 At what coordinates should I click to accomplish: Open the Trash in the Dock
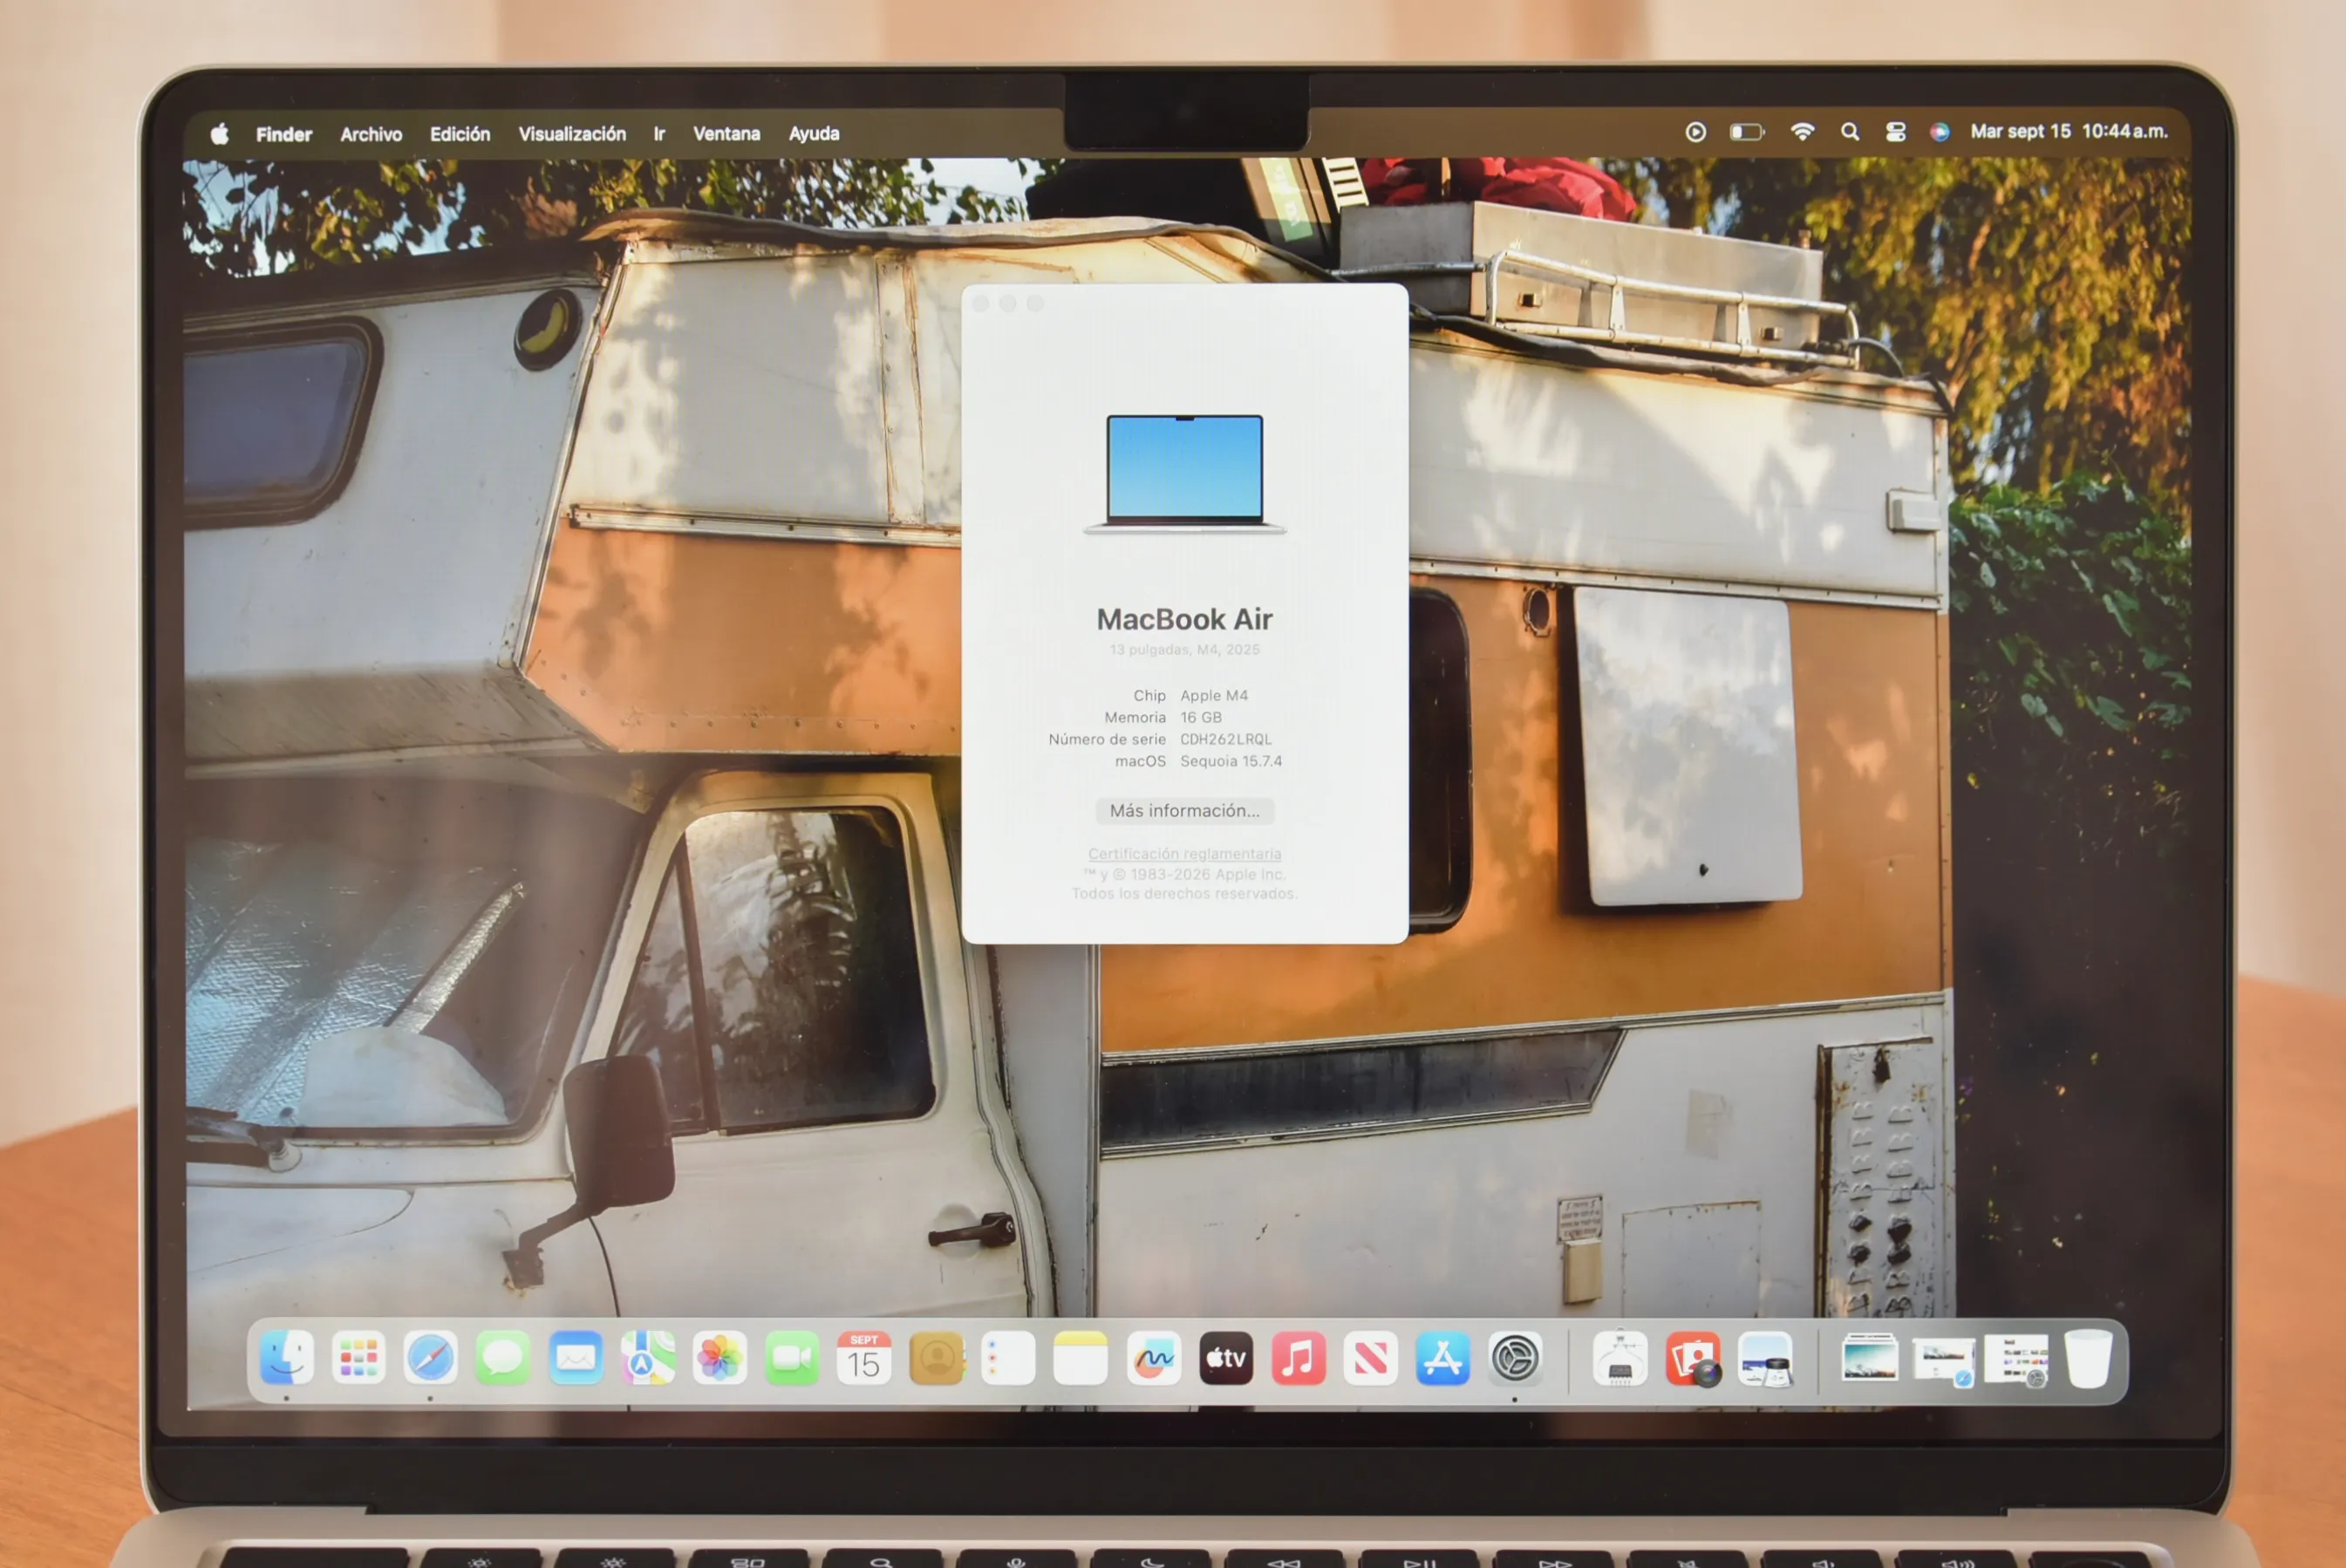point(2088,1358)
